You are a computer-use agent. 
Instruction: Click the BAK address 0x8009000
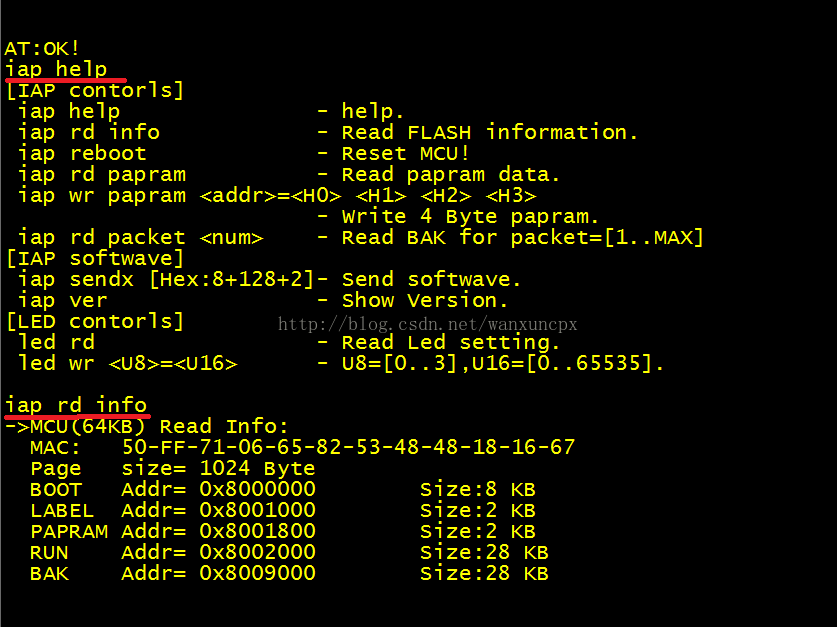pyautogui.click(x=257, y=573)
